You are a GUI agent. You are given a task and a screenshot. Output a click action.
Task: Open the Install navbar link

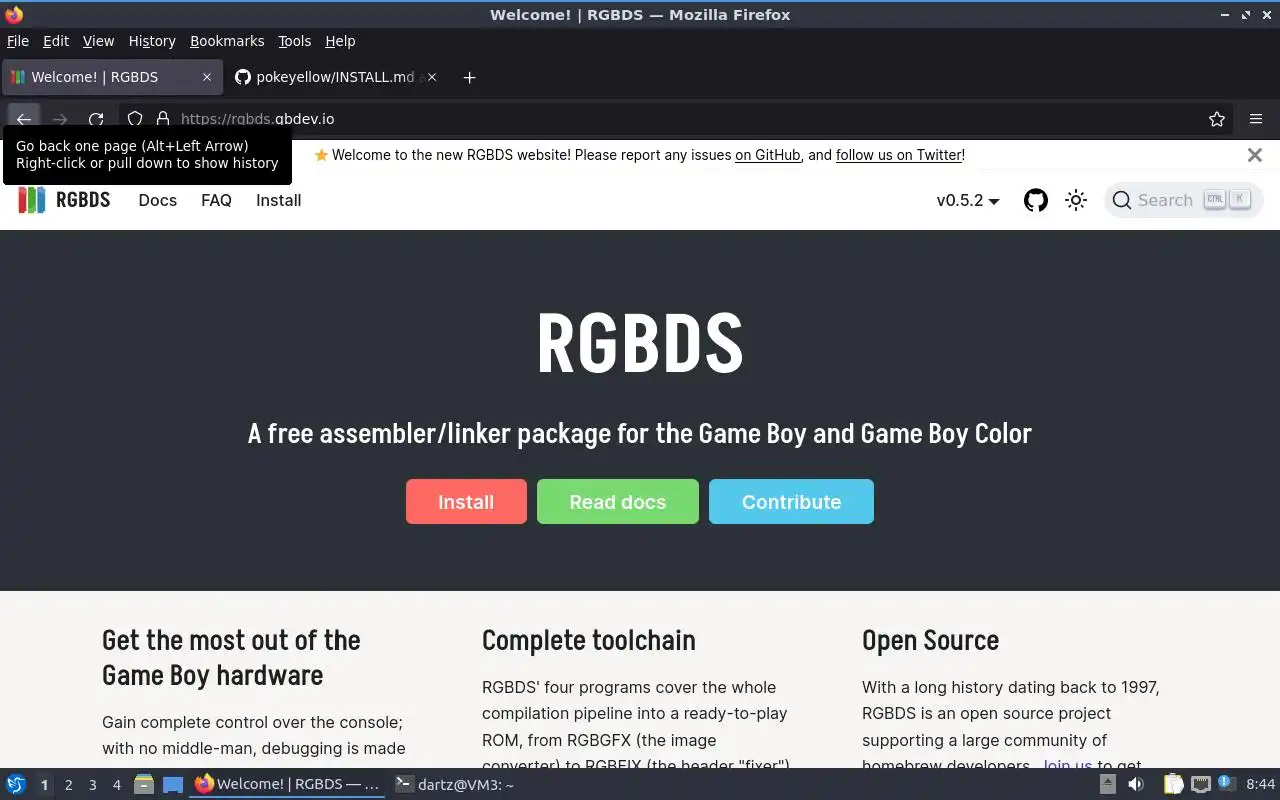[x=278, y=200]
